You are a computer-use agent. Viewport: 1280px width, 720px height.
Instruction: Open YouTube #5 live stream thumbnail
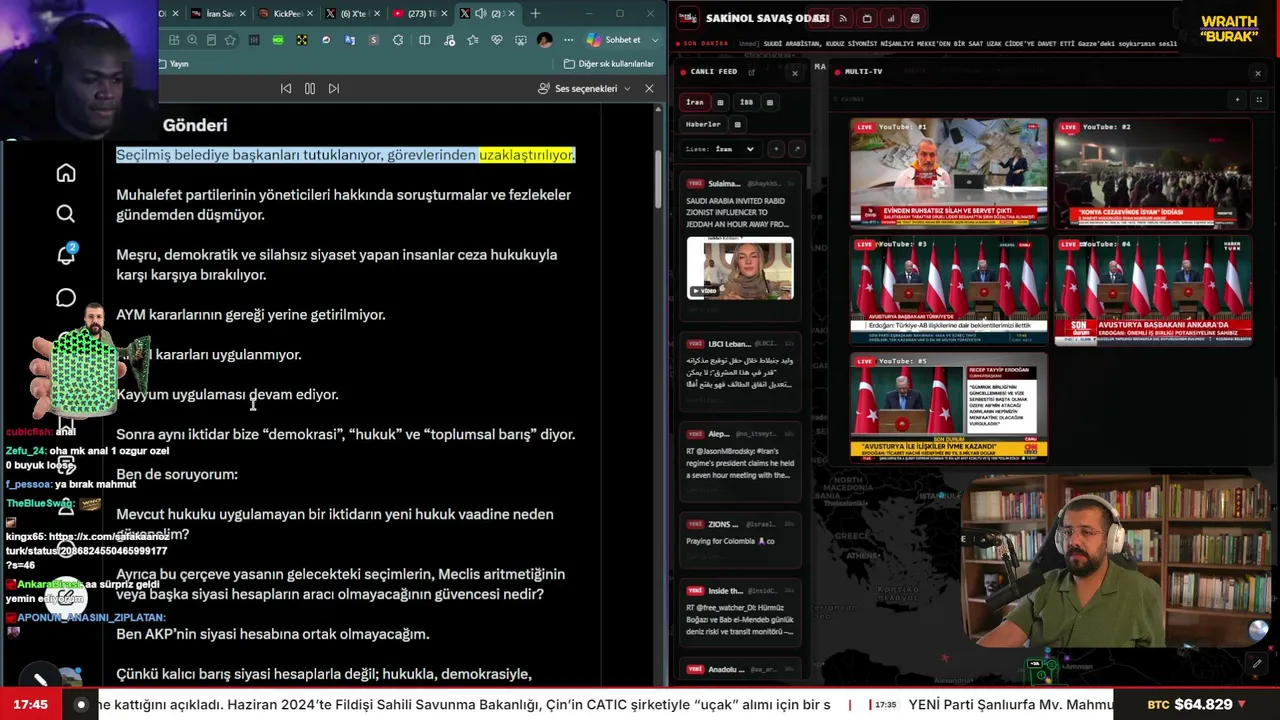click(949, 406)
